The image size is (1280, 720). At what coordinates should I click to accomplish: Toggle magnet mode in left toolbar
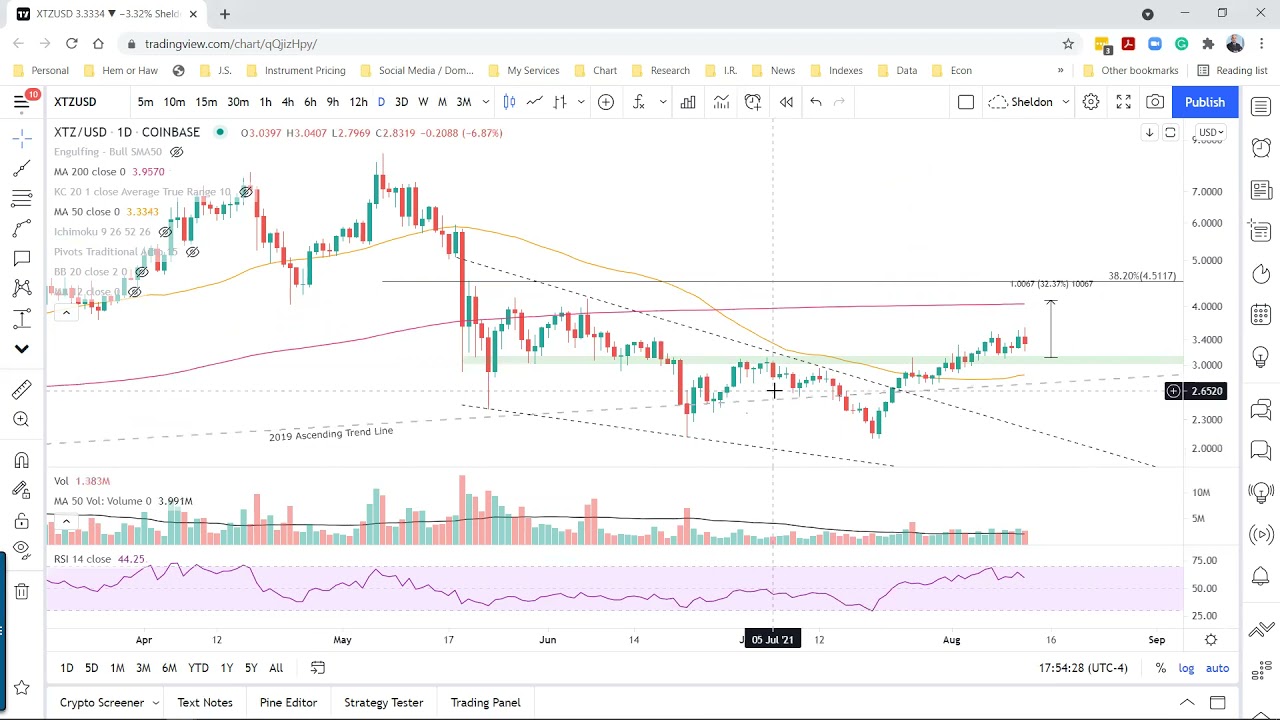[x=21, y=460]
